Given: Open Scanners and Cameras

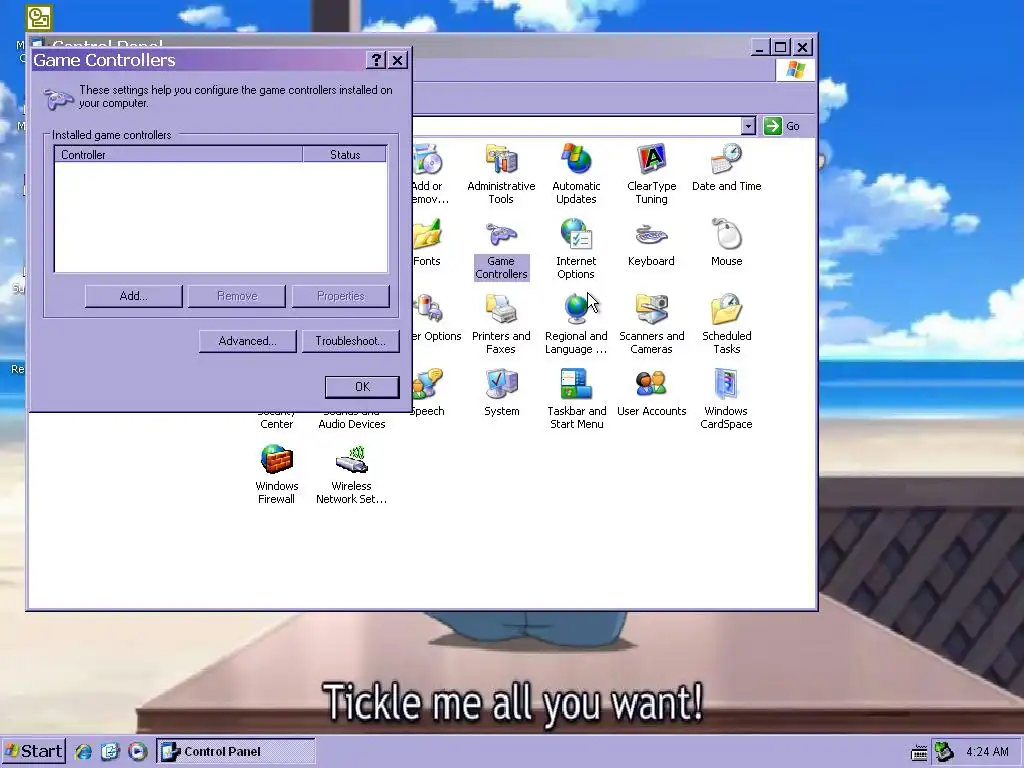Looking at the screenshot, I should [x=651, y=324].
